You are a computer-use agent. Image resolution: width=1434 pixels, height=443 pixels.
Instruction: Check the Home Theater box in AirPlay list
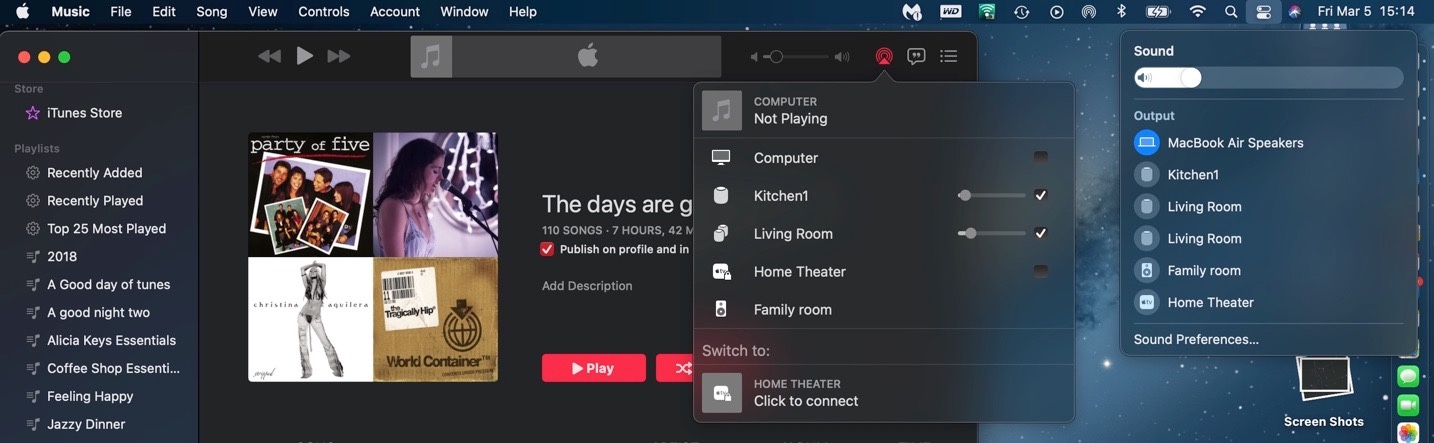[1041, 271]
